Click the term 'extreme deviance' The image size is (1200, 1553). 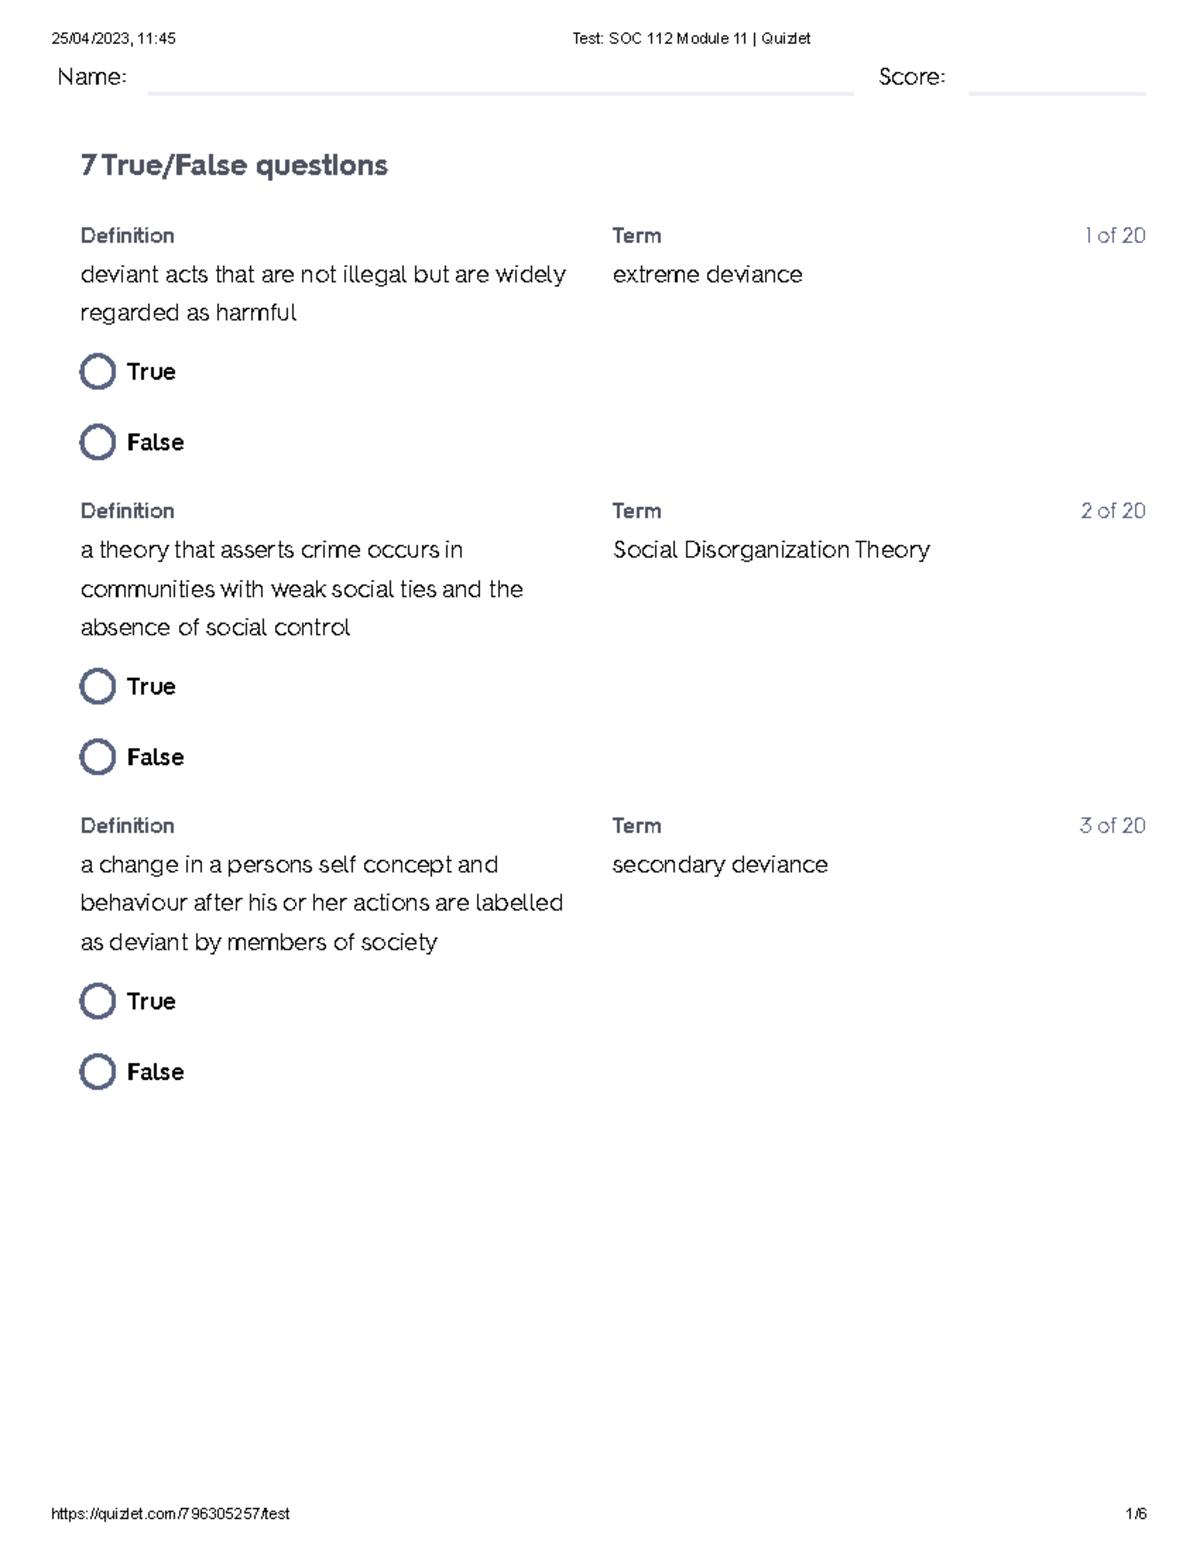coord(707,275)
